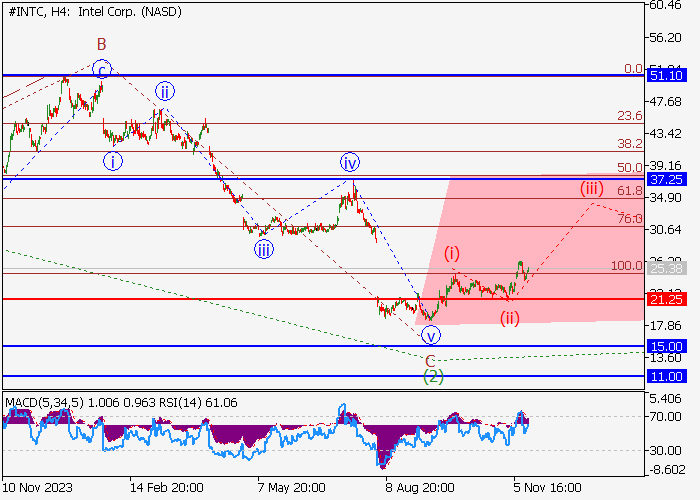700x500 pixels.
Task: Select the Fibonacci 50.0 level label
Action: coord(629,167)
